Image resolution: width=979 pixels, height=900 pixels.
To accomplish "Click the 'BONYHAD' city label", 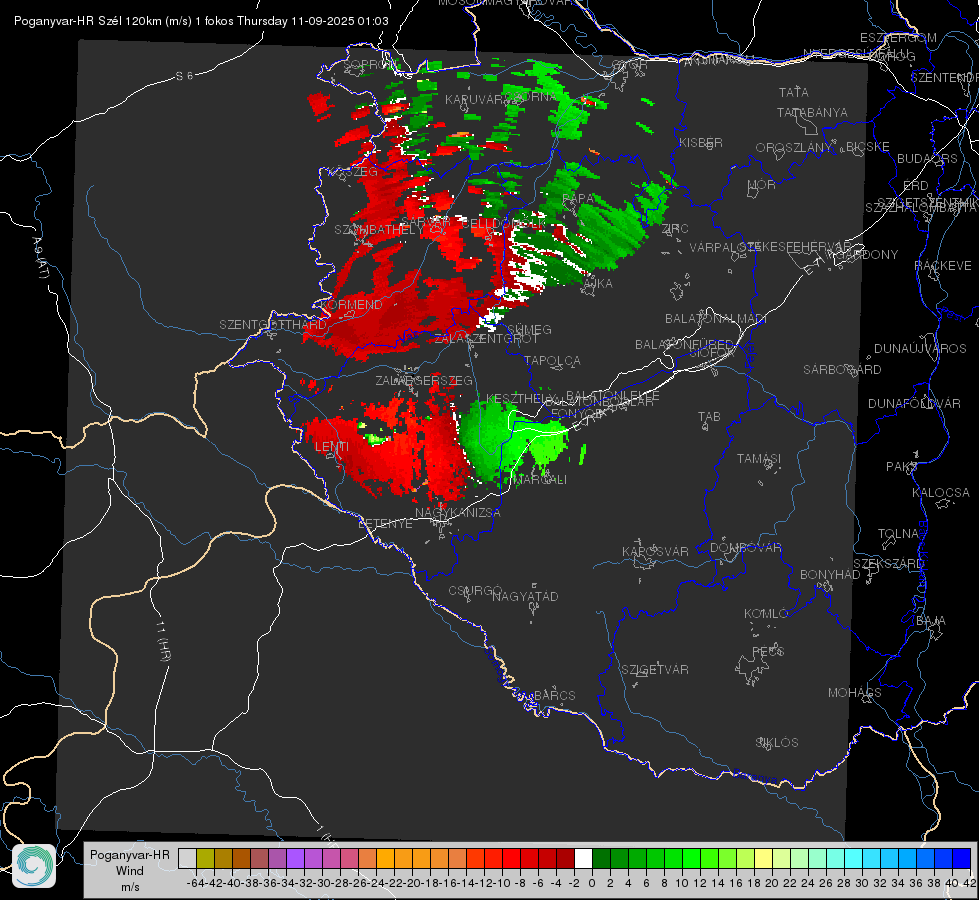I will 830,575.
